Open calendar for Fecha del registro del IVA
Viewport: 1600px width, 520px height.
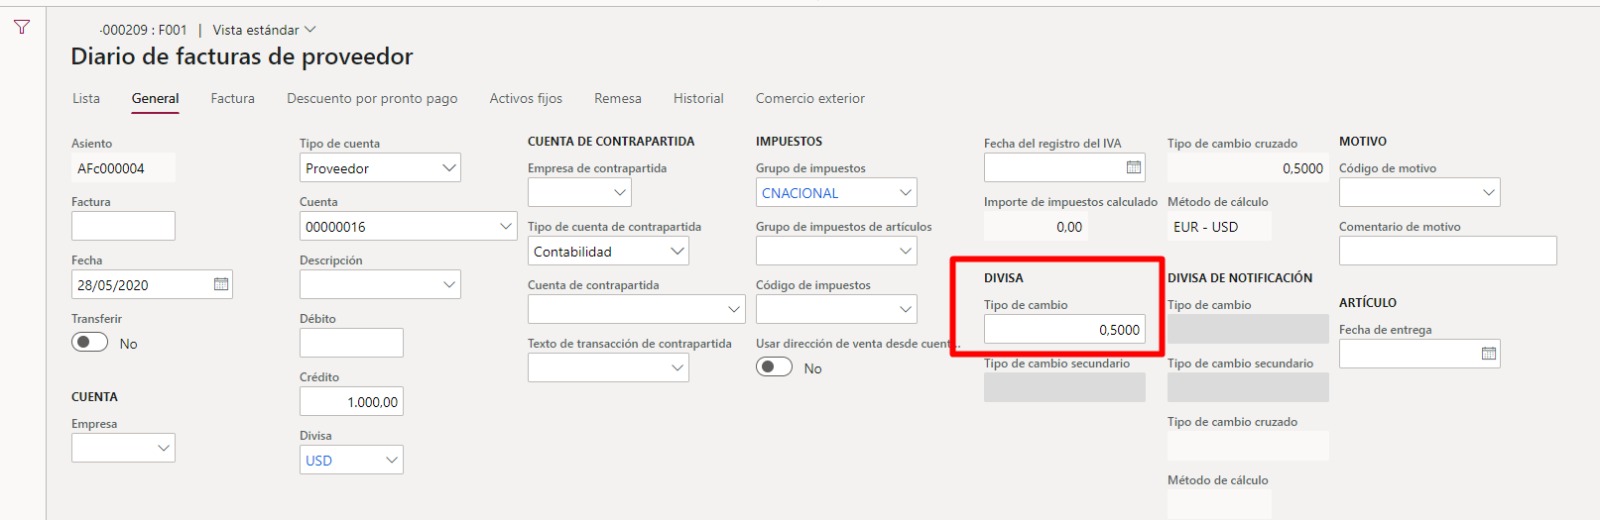pos(1133,168)
